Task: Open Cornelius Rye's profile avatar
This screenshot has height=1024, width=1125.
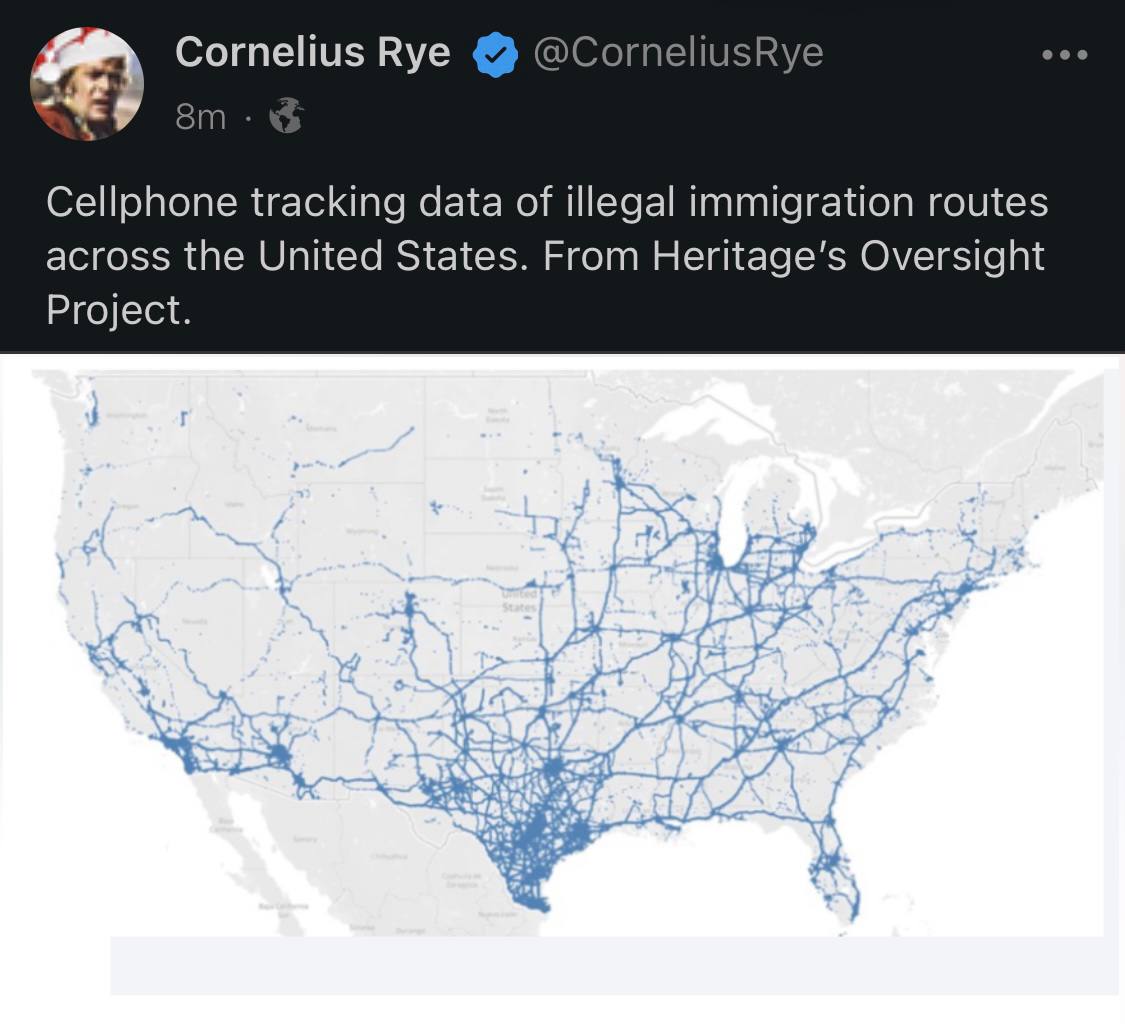Action: tap(87, 84)
